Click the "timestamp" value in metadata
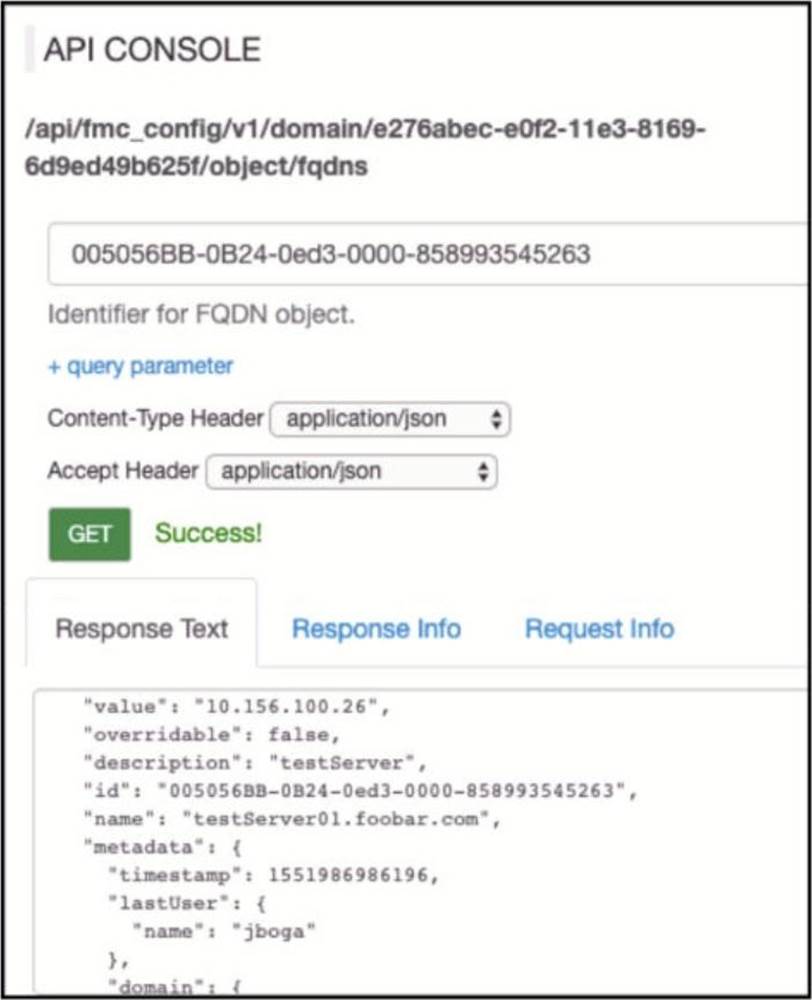 (352, 876)
